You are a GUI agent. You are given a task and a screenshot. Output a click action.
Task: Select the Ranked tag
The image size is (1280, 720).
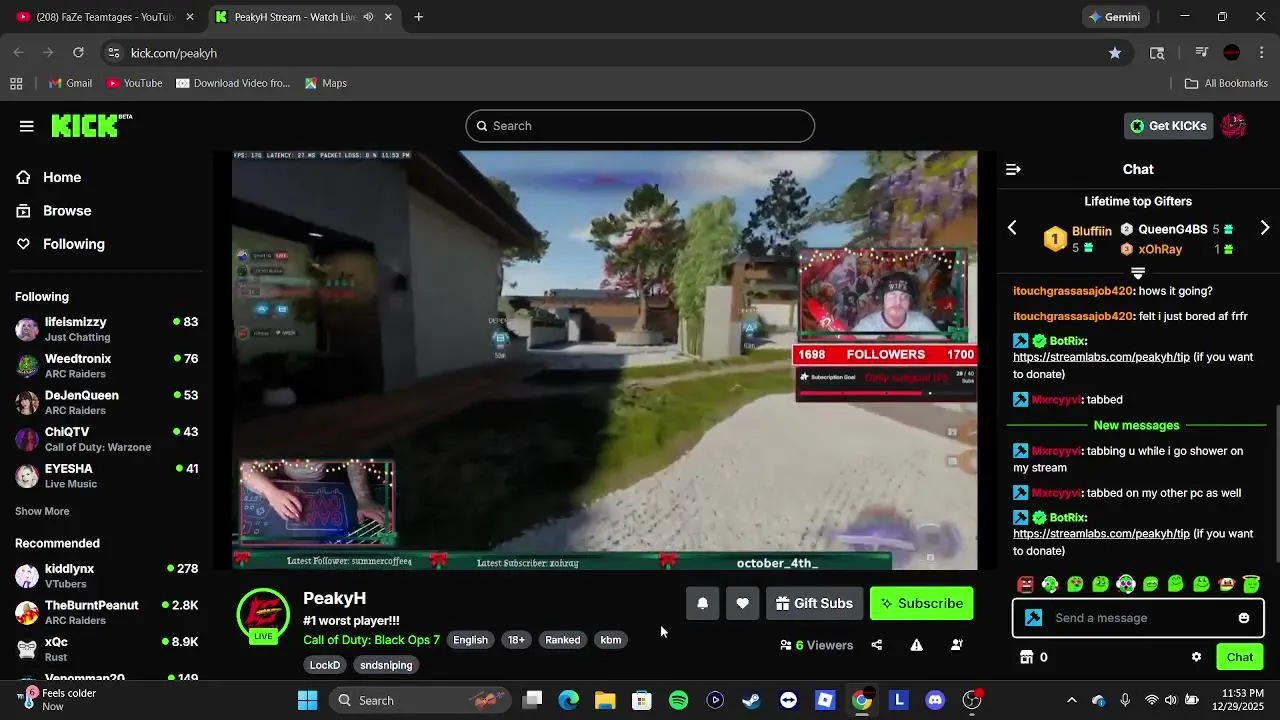562,640
